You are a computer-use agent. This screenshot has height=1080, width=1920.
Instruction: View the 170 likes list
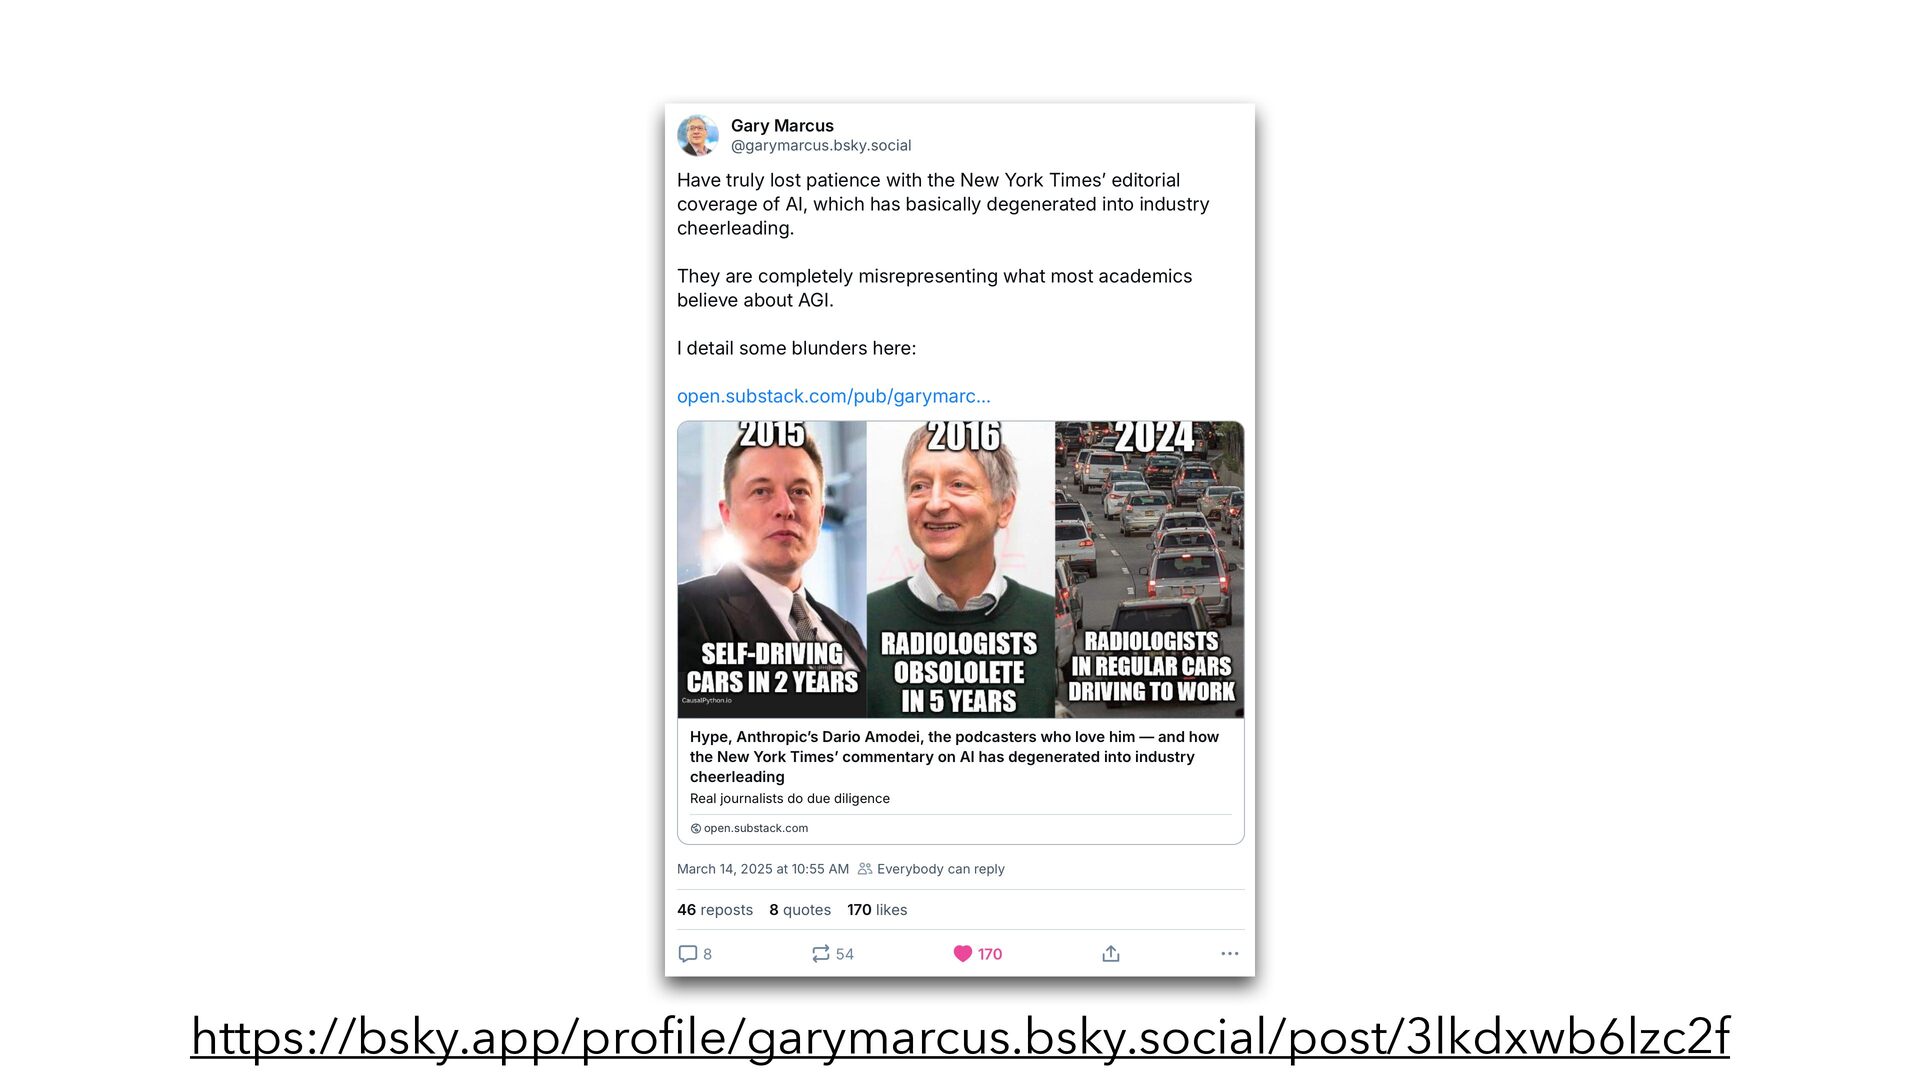(x=877, y=910)
